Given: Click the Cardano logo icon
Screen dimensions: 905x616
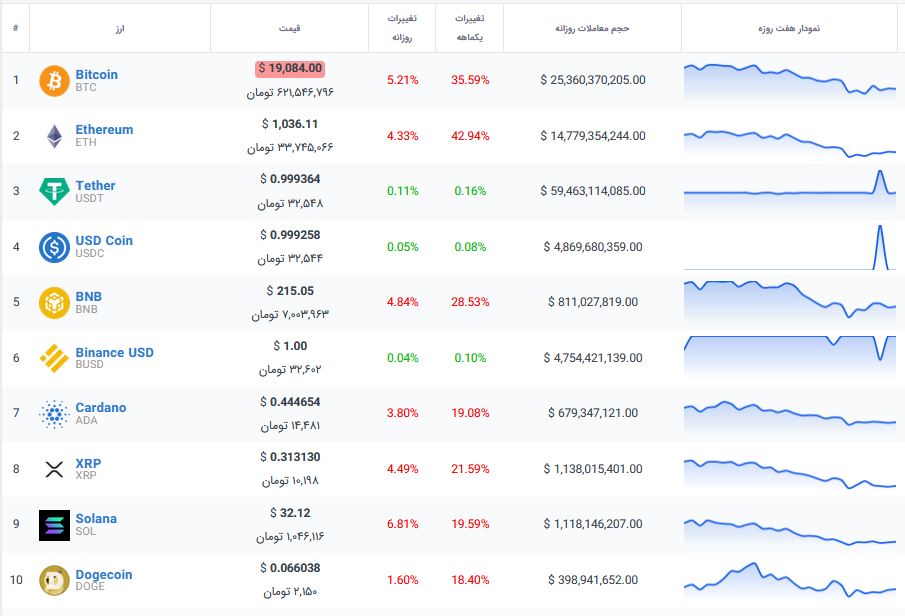Looking at the screenshot, I should click(54, 413).
